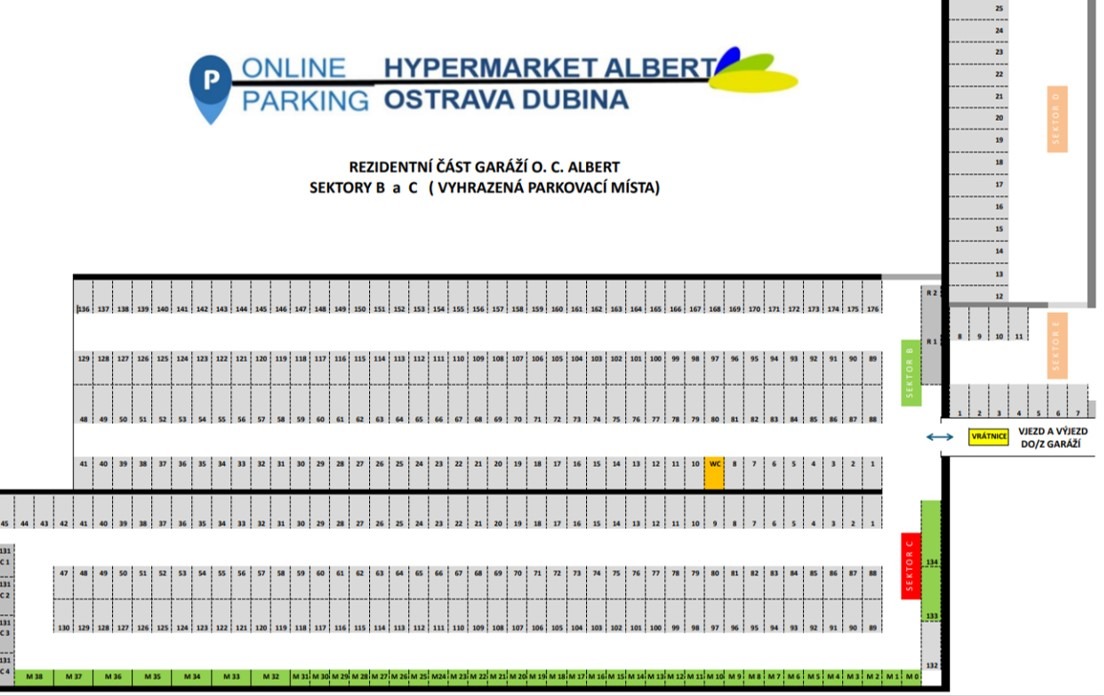Image resolution: width=1104 pixels, height=696 pixels.
Task: Select motorcycle spot M 20
Action: [518, 677]
